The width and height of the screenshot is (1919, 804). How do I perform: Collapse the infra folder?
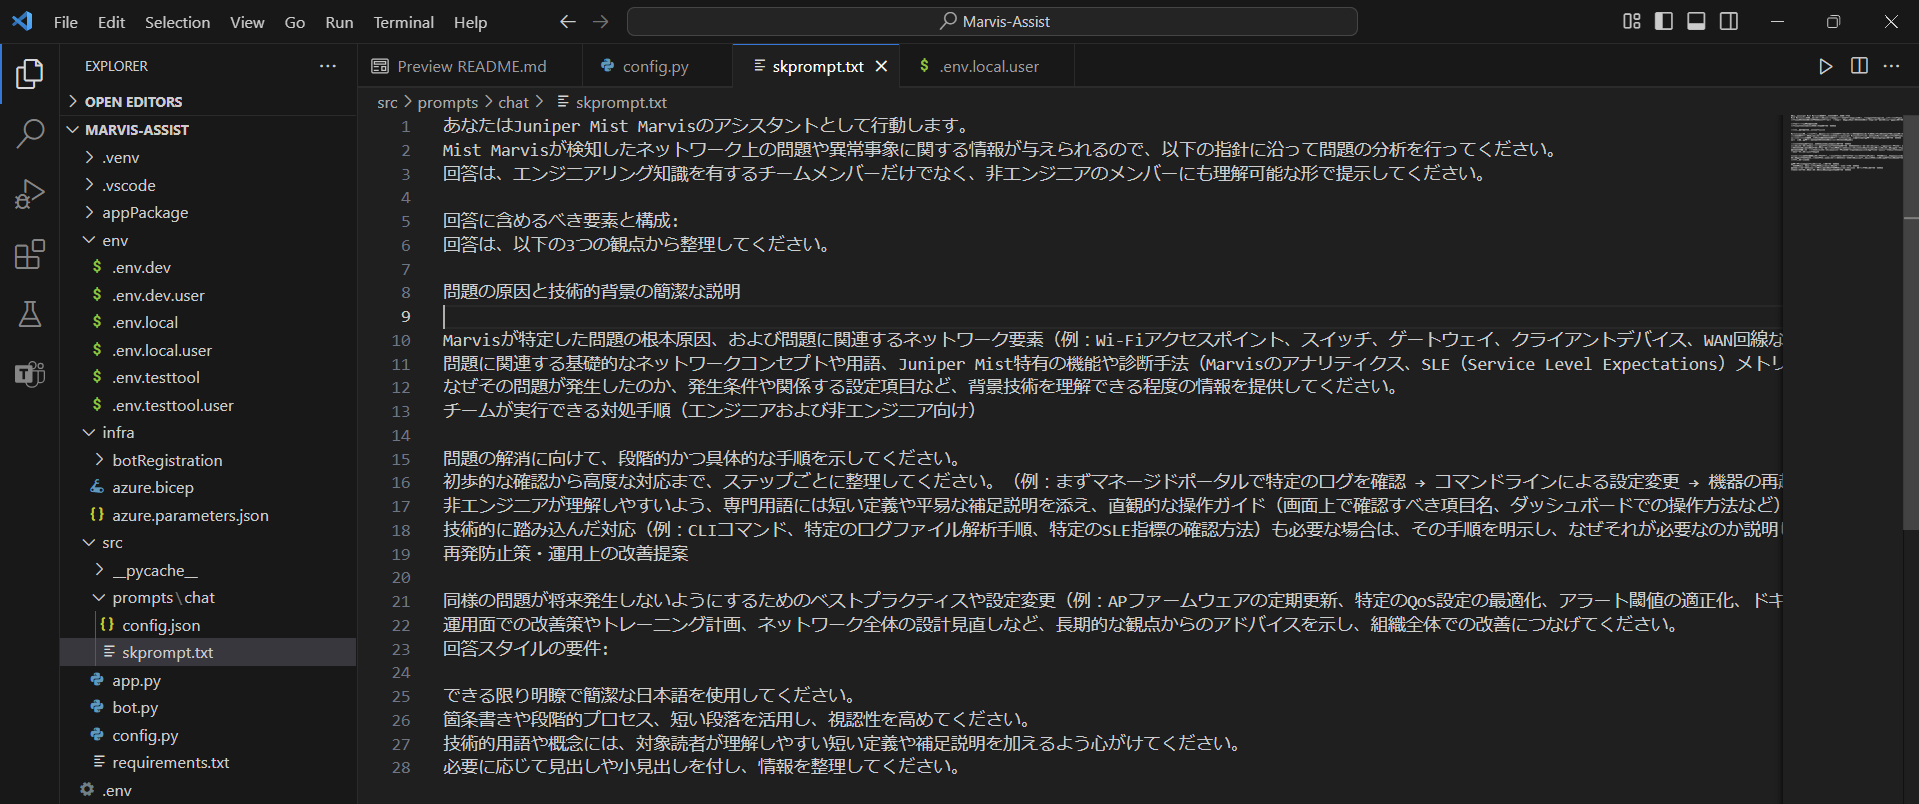coord(117,433)
